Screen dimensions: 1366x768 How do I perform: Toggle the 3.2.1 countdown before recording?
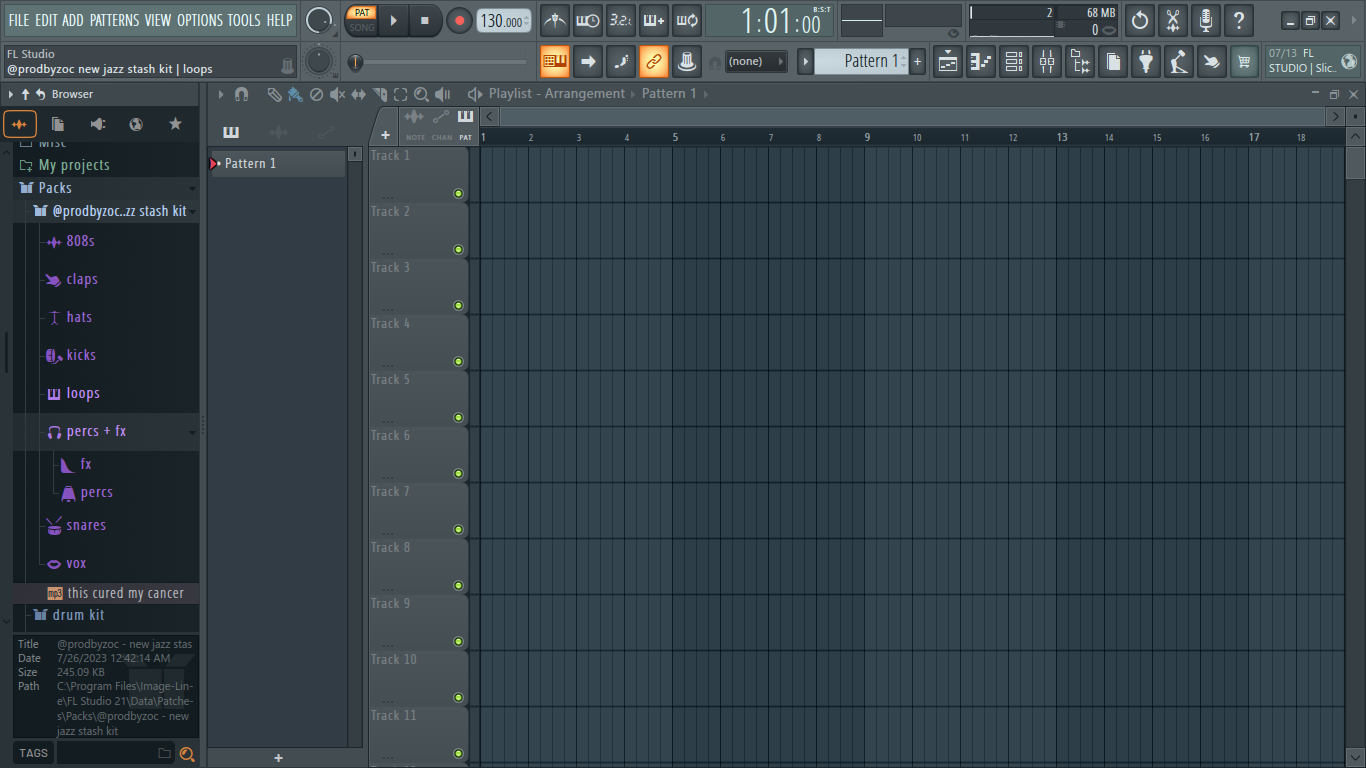click(621, 20)
